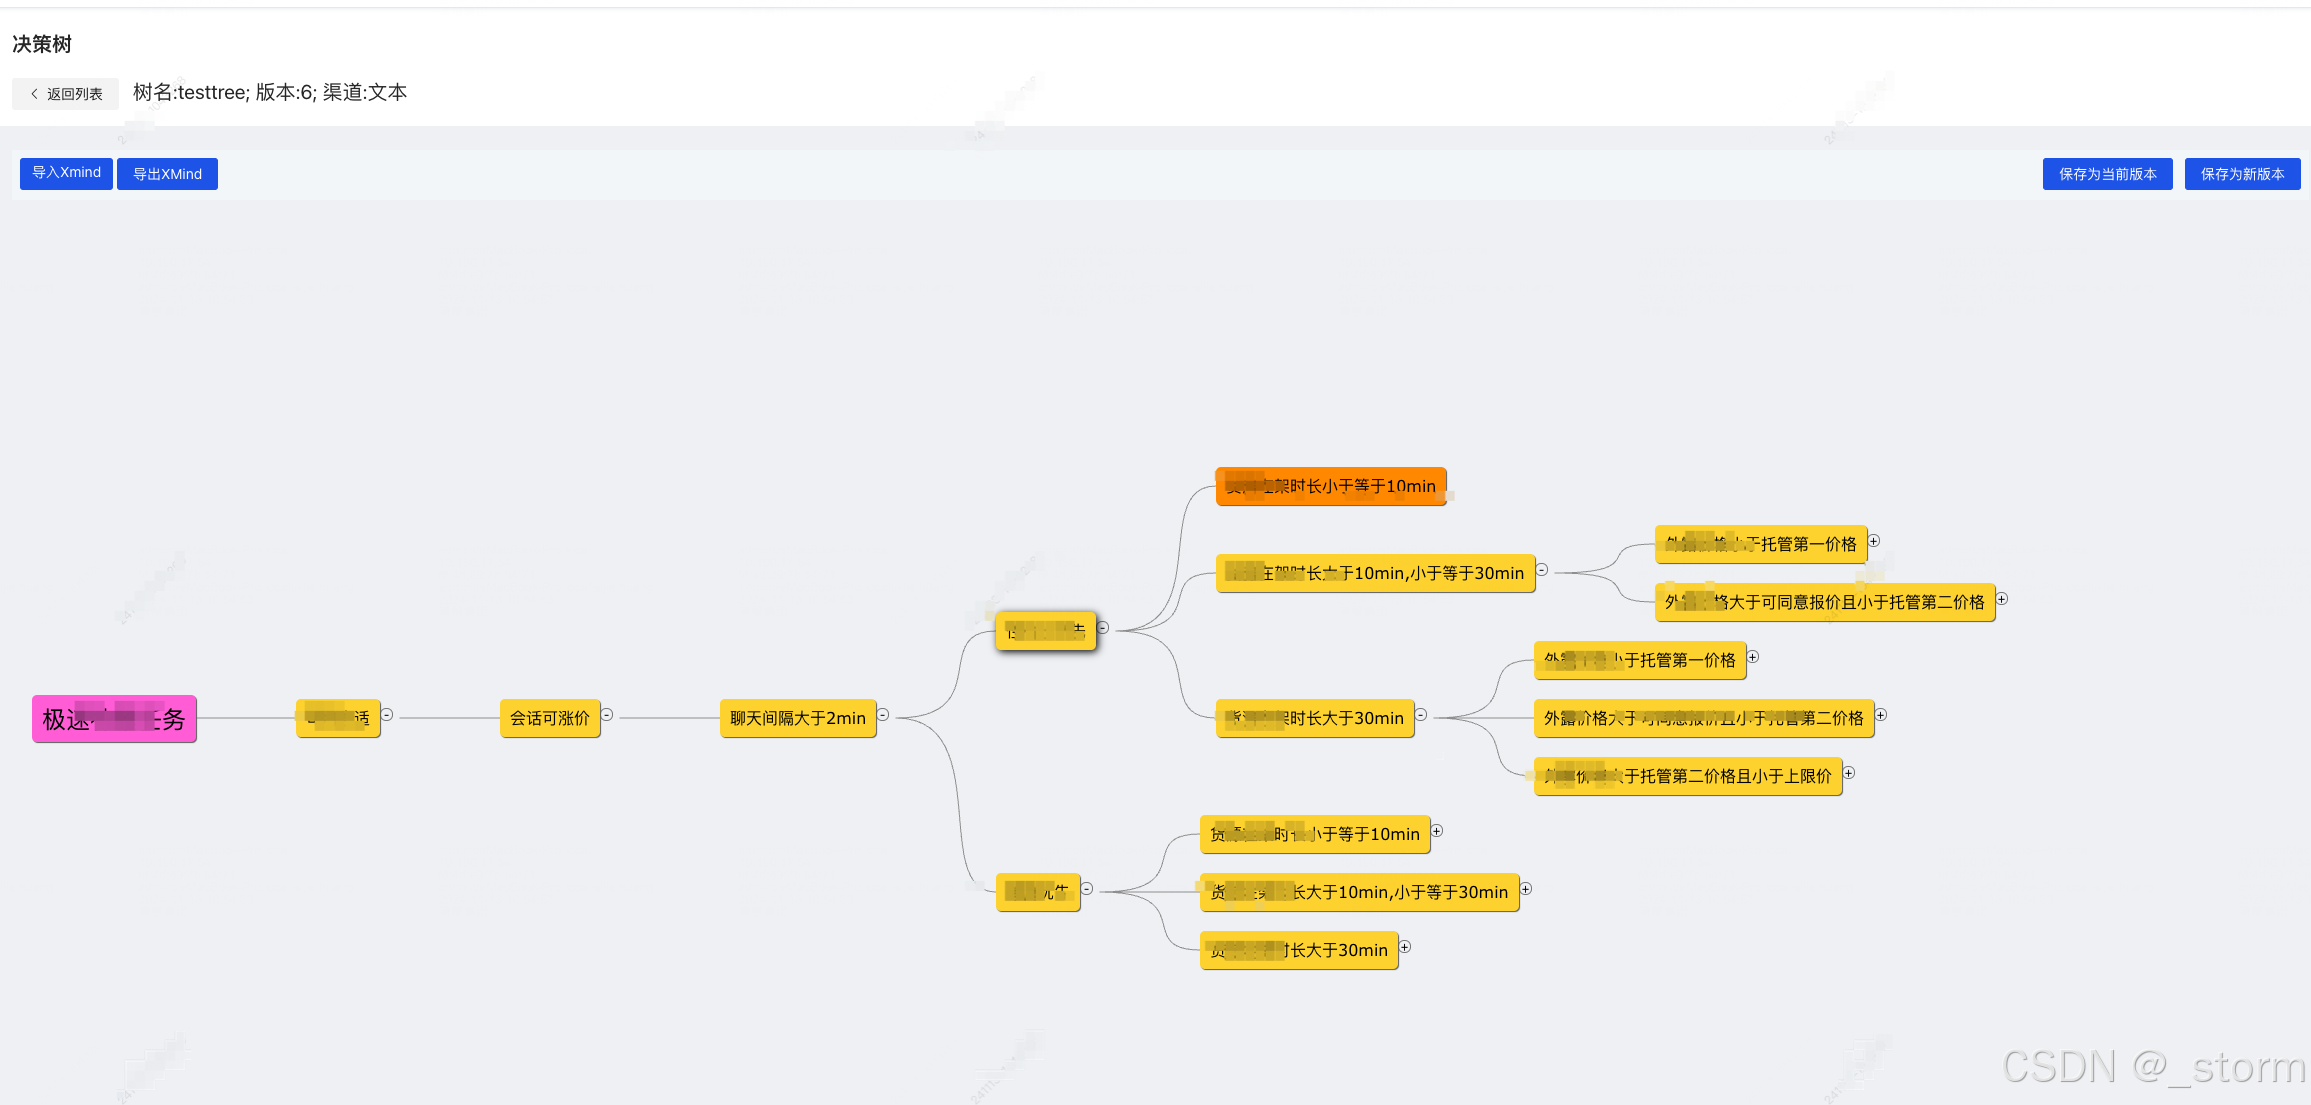Expand the 外露价格大于托管第二价格且小于上限价 node
Image resolution: width=2311 pixels, height=1105 pixels.
[1849, 773]
